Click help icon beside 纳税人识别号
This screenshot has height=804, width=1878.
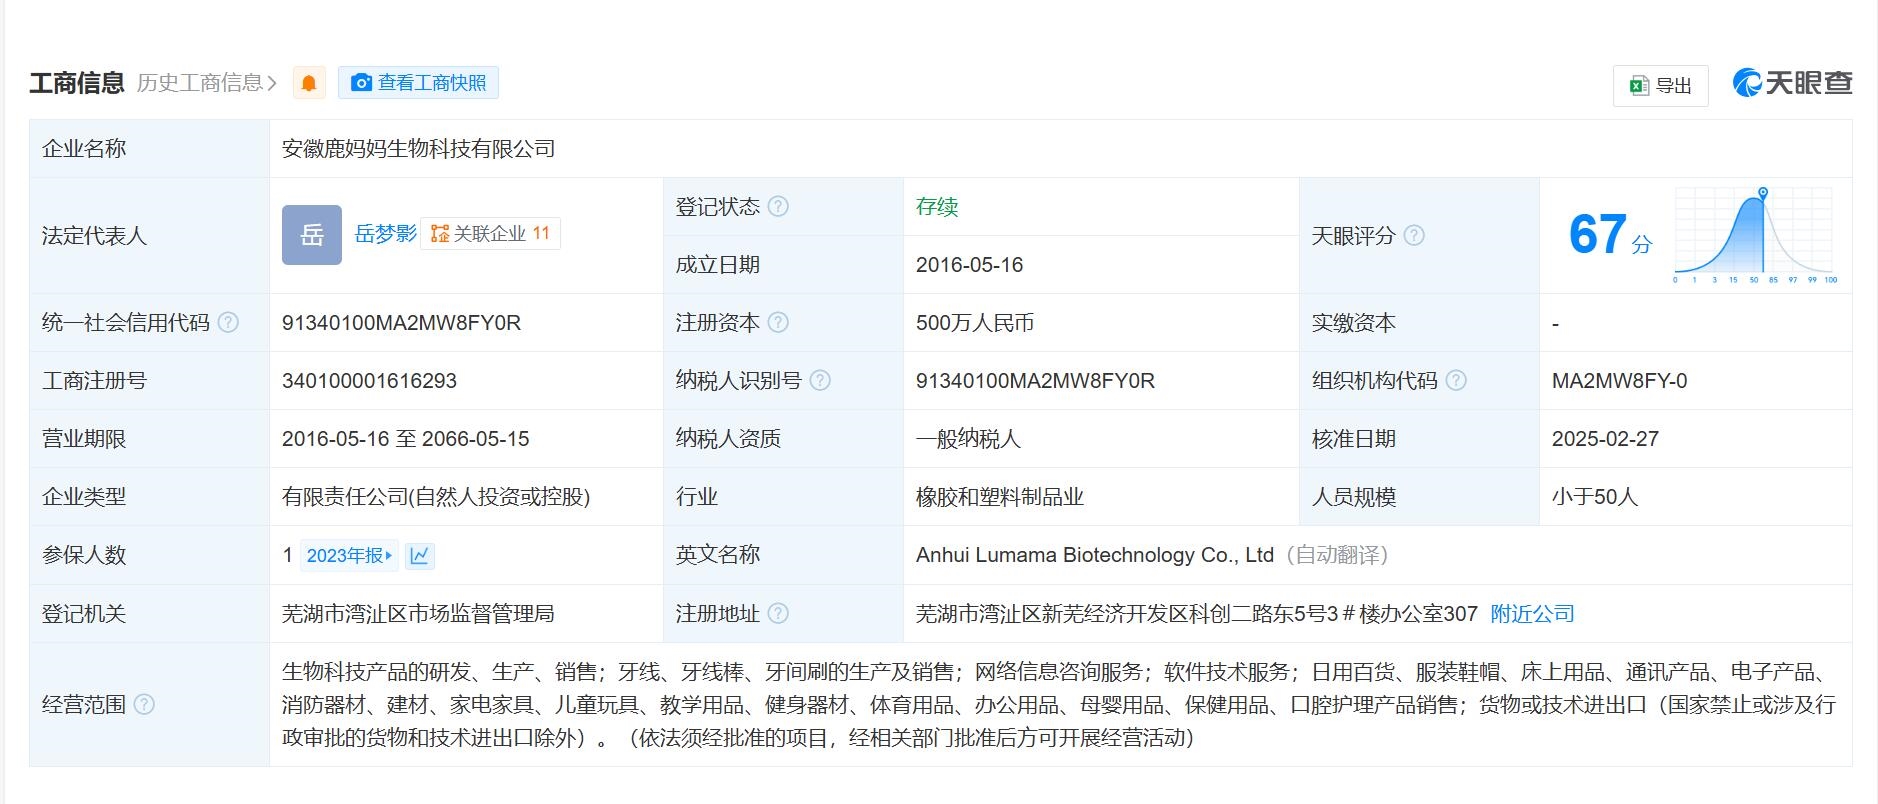pos(820,381)
